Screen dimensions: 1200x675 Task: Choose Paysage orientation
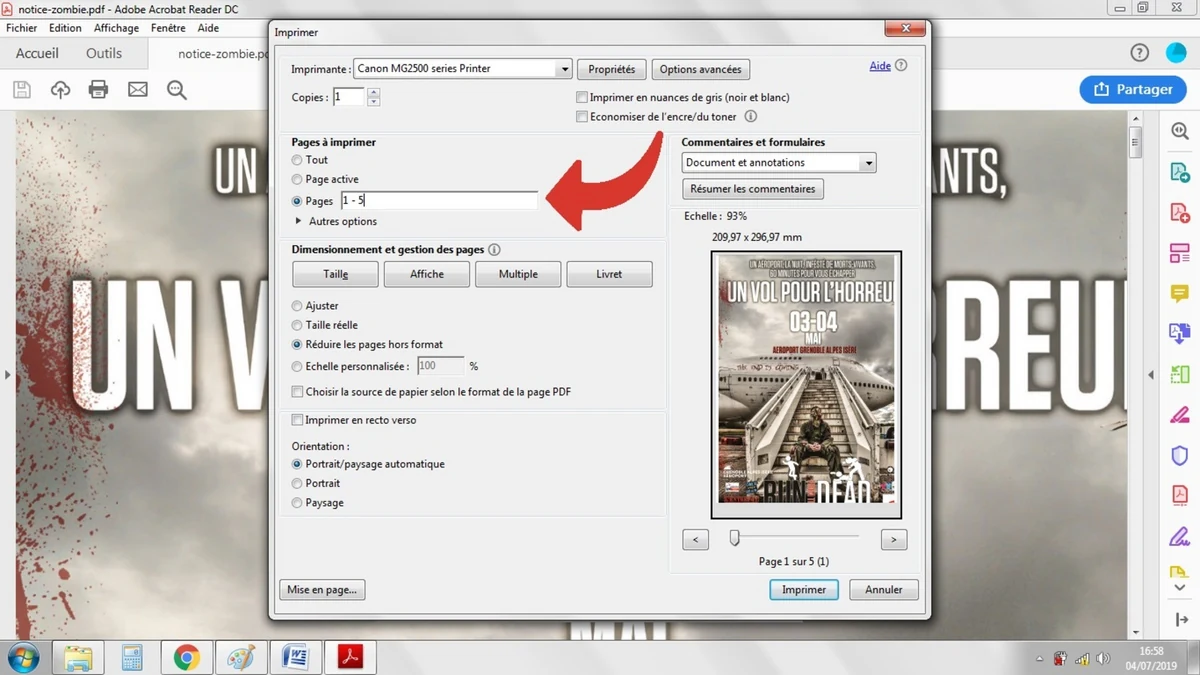point(297,503)
